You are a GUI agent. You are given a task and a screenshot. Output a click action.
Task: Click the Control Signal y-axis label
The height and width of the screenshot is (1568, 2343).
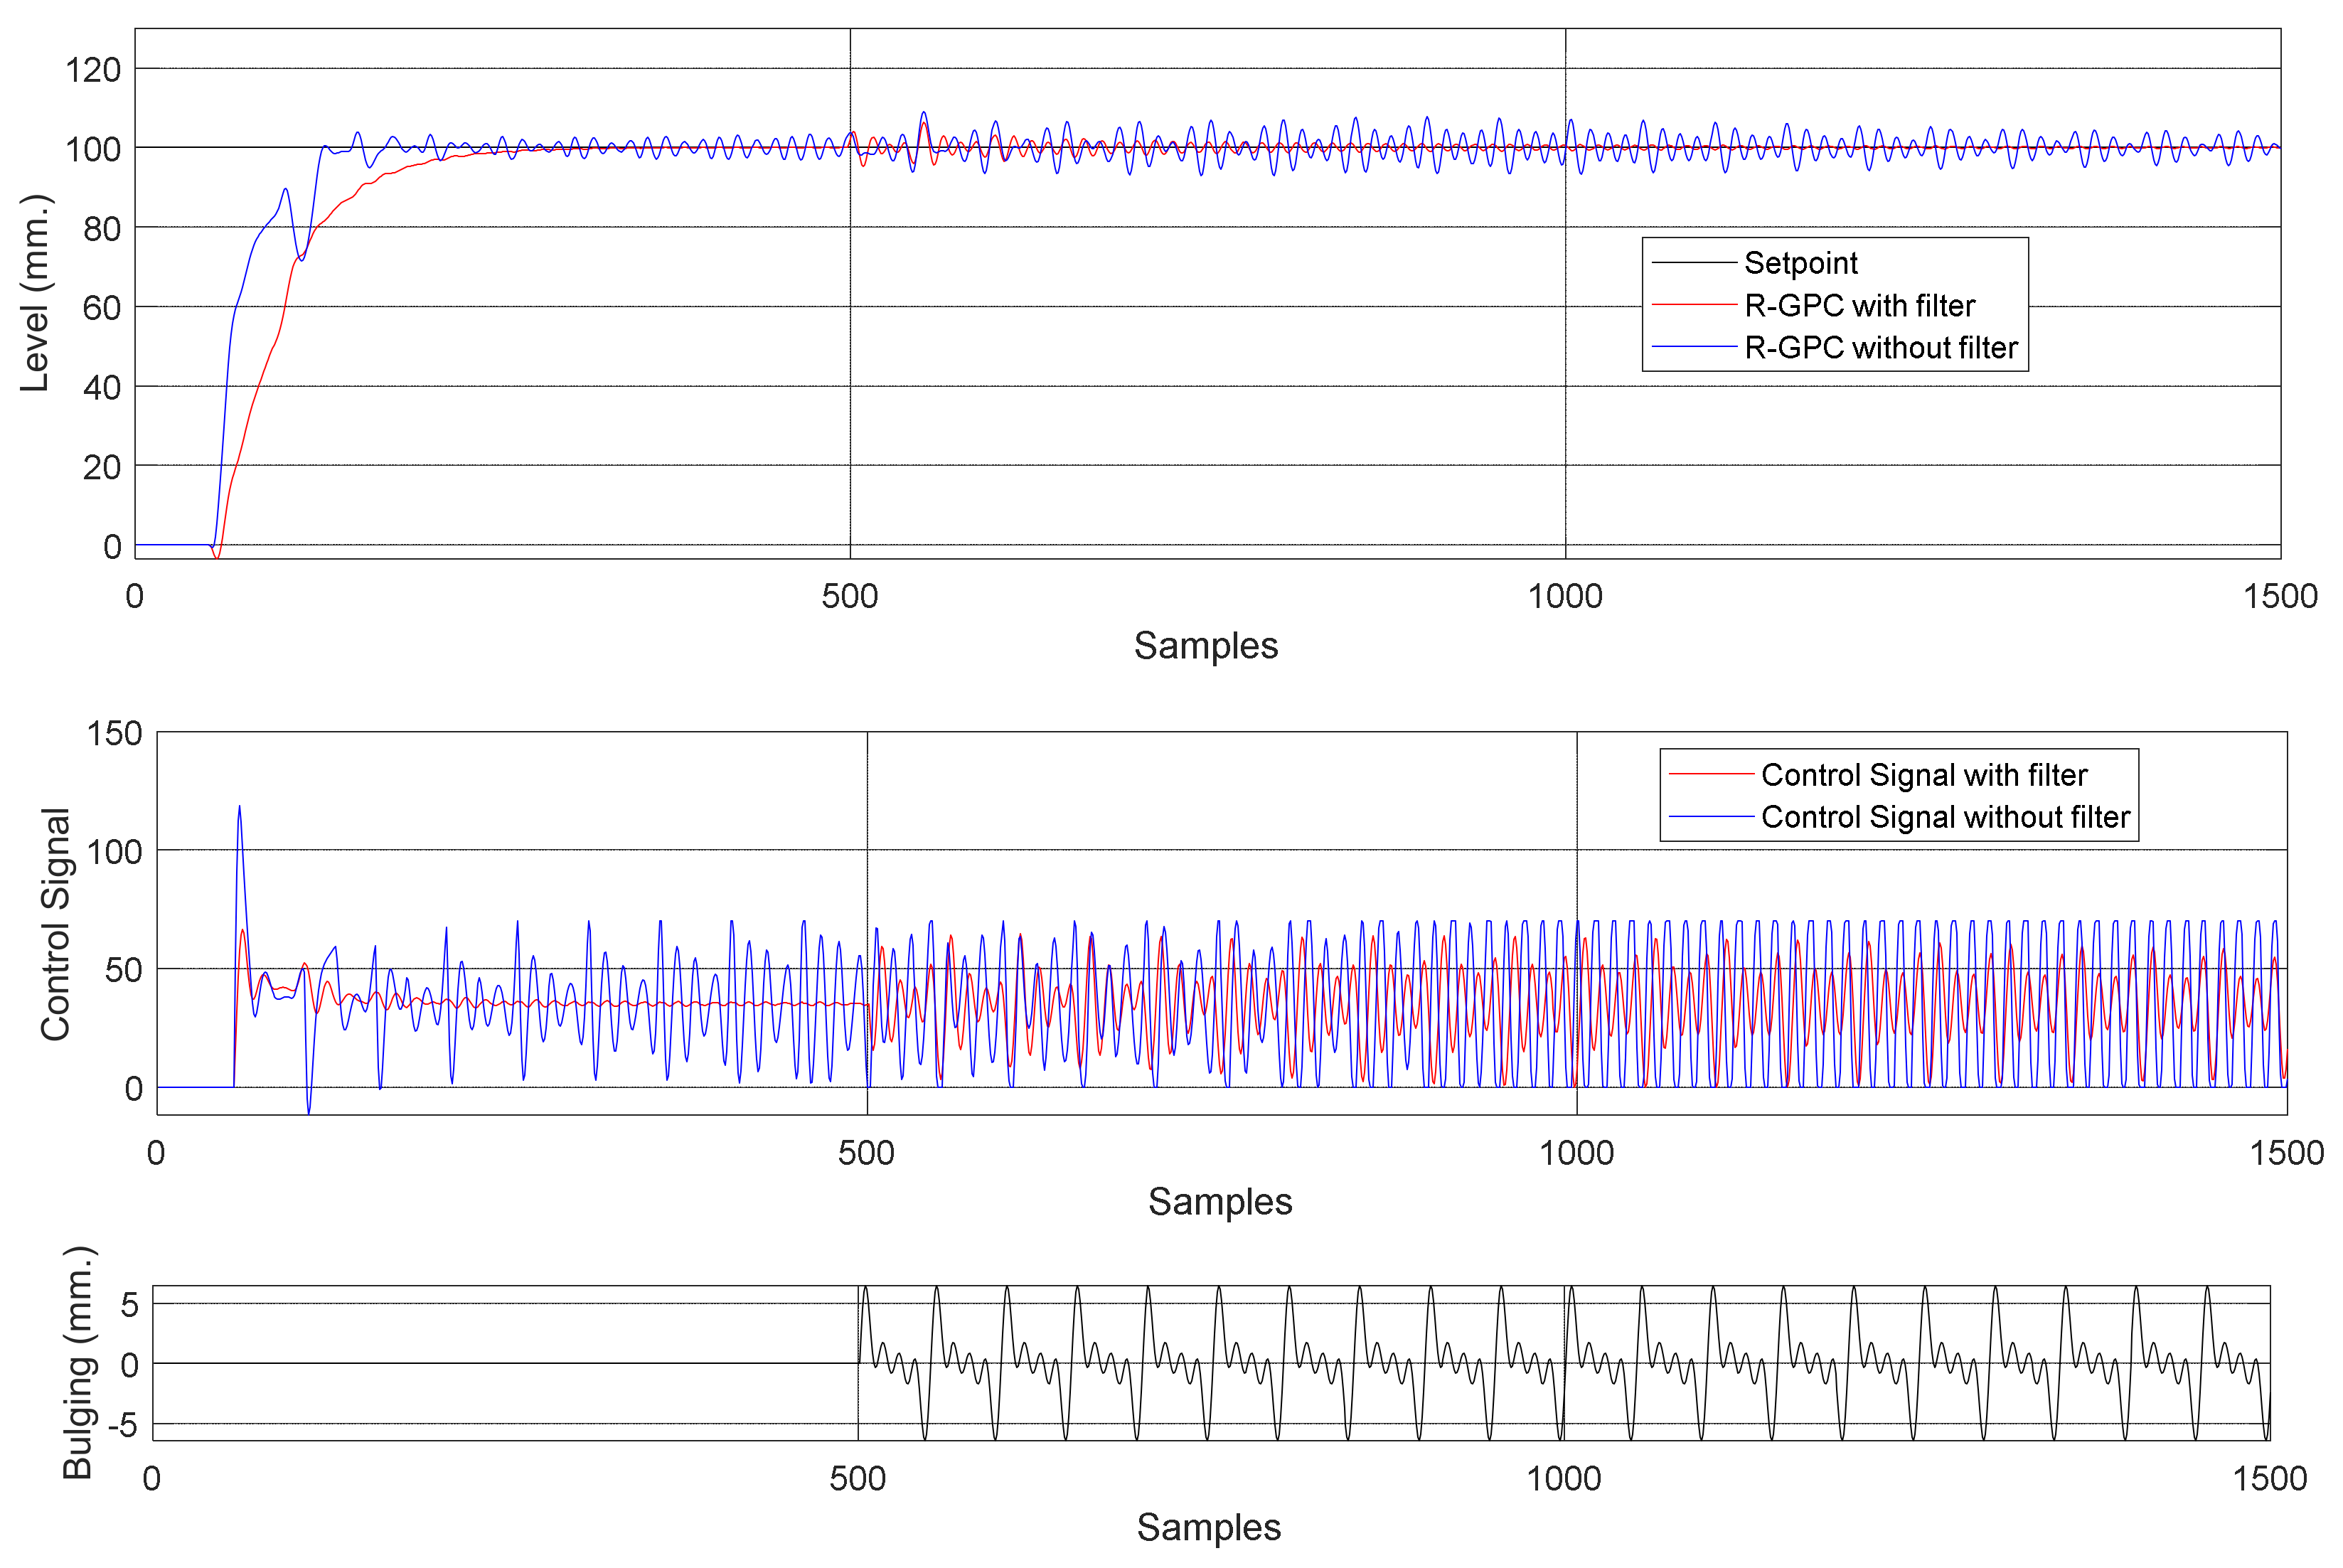[55, 924]
